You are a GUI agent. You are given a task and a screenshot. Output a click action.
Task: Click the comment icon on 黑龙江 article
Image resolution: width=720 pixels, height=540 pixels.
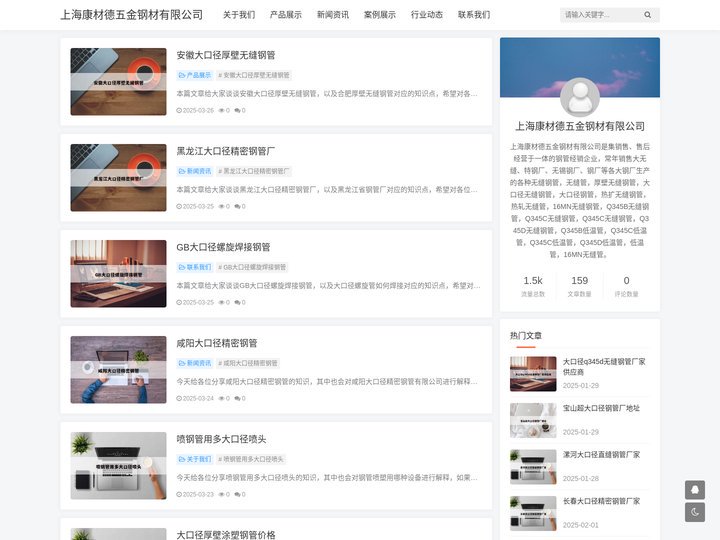pos(237,207)
